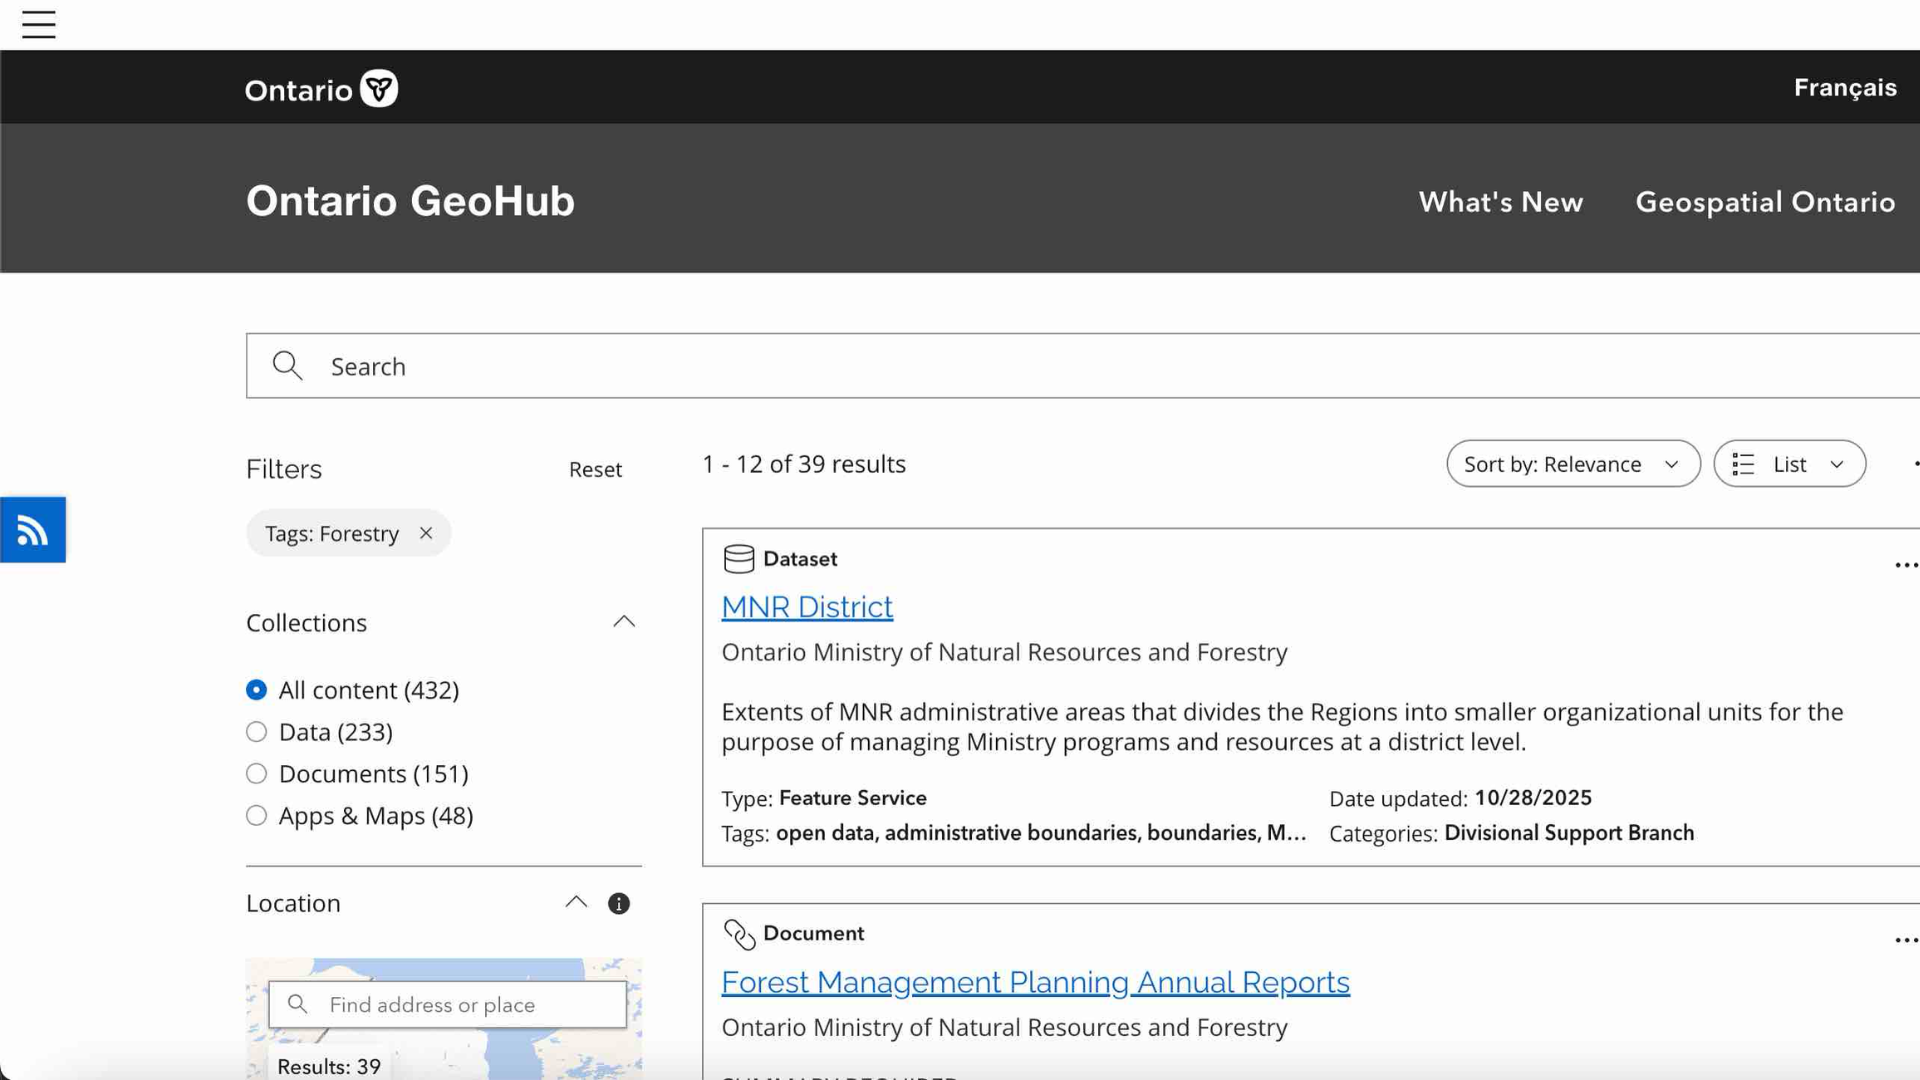Open the RSS feed panel
This screenshot has height=1080, width=1920.
click(33, 530)
